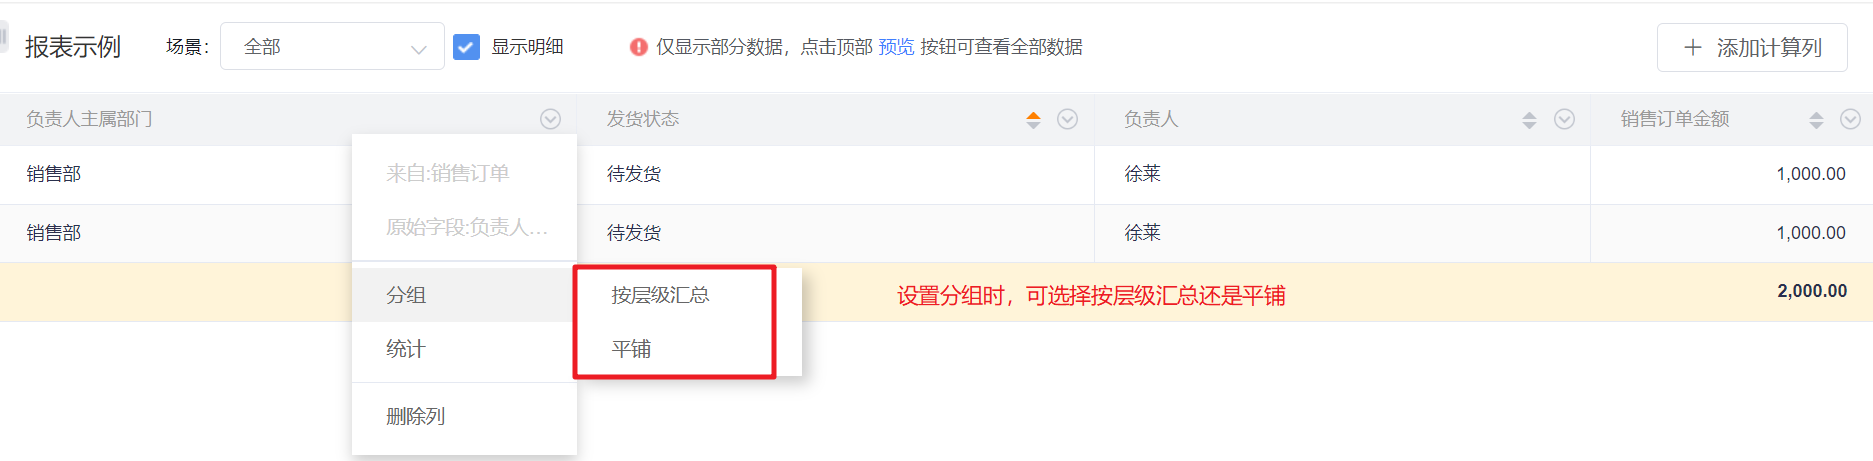Viewport: 1873px width, 461px height.
Task: Toggle the 显示明细 checkbox
Action: coord(466,47)
